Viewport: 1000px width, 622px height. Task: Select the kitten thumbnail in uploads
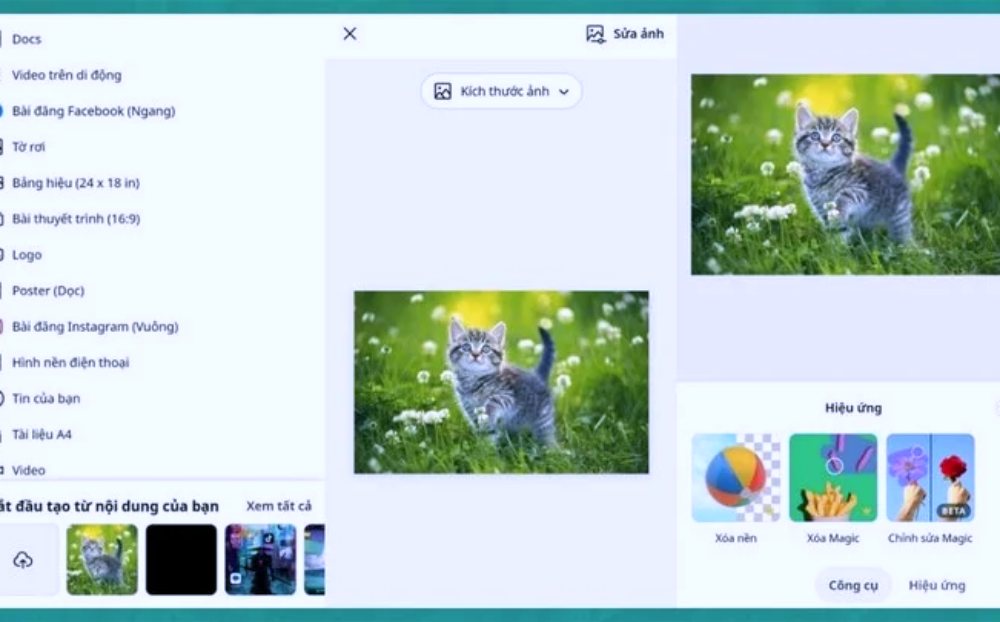click(x=102, y=560)
